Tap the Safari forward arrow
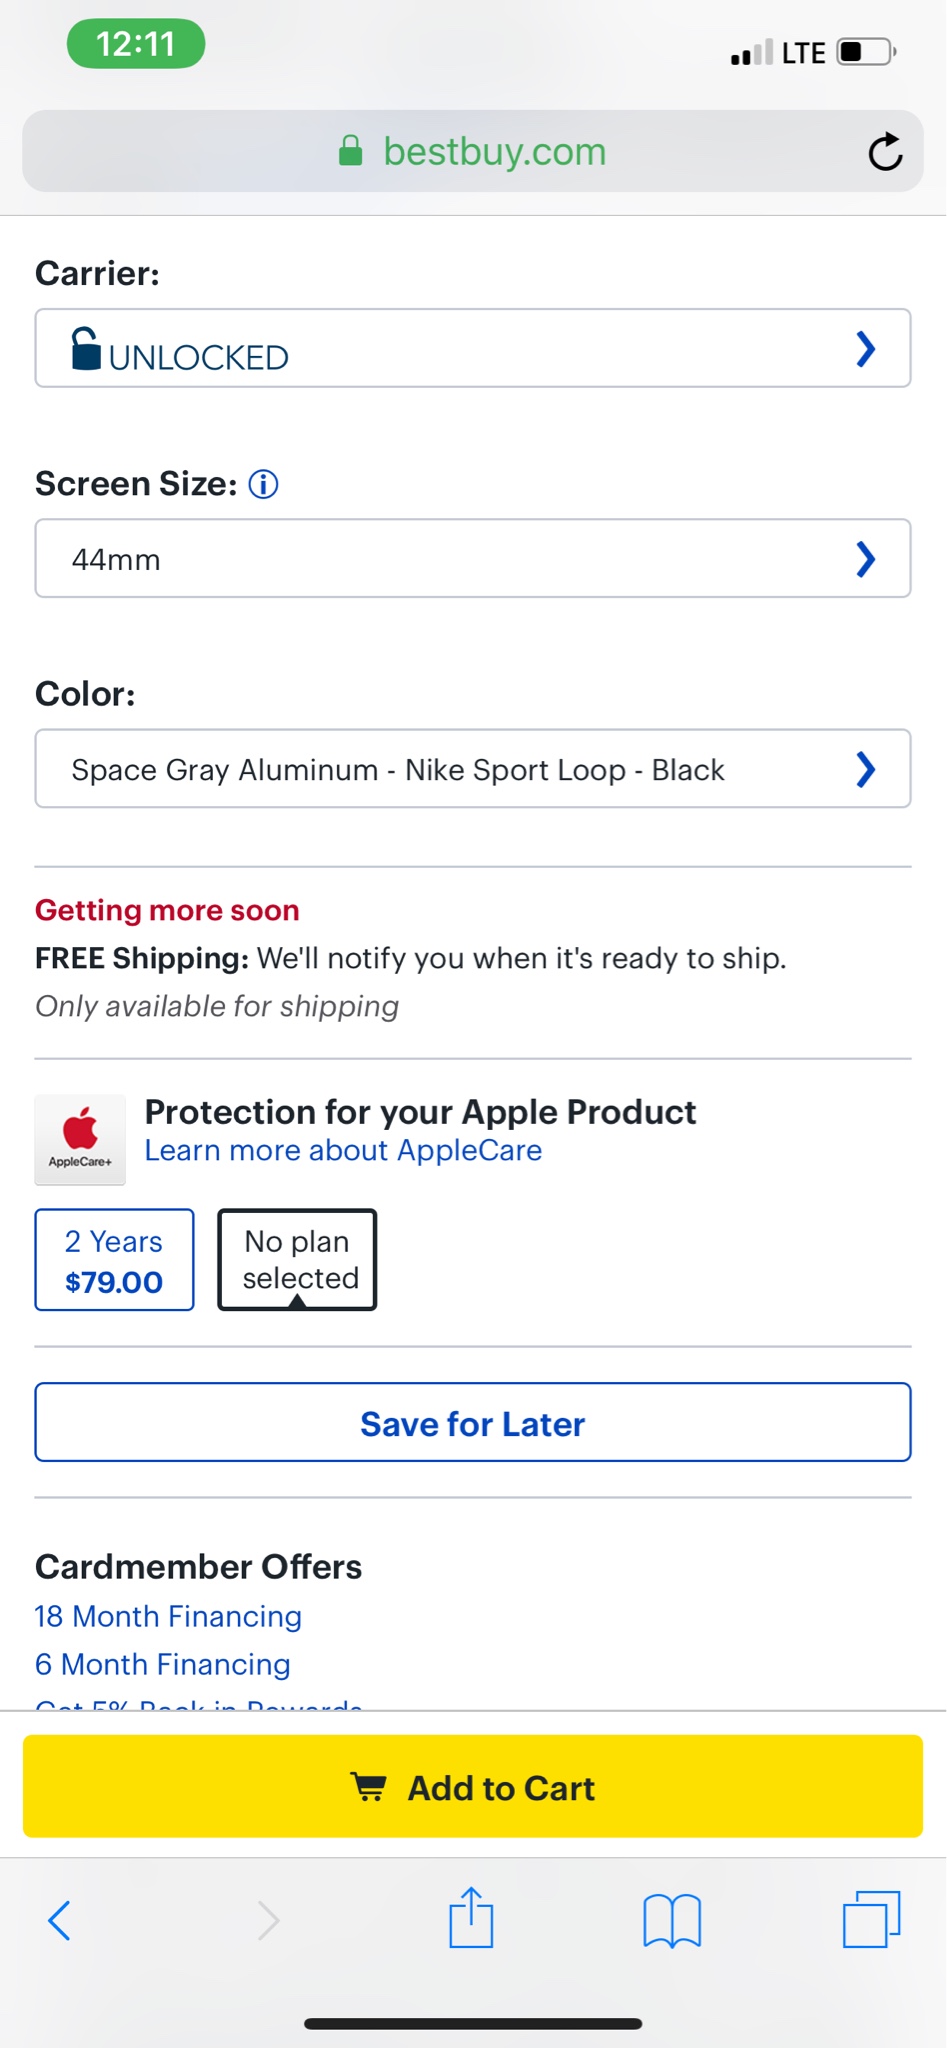Screen dimensions: 947x2048 click(268, 1920)
